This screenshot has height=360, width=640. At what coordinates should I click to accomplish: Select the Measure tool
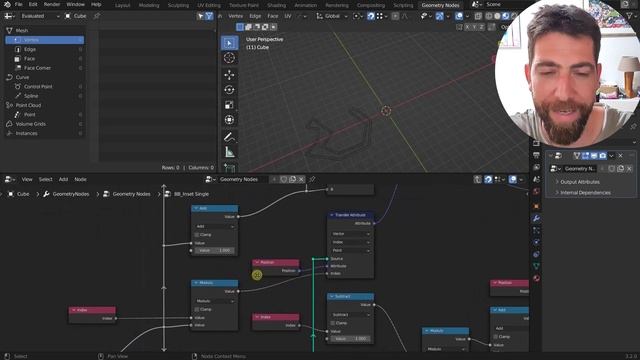(229, 152)
